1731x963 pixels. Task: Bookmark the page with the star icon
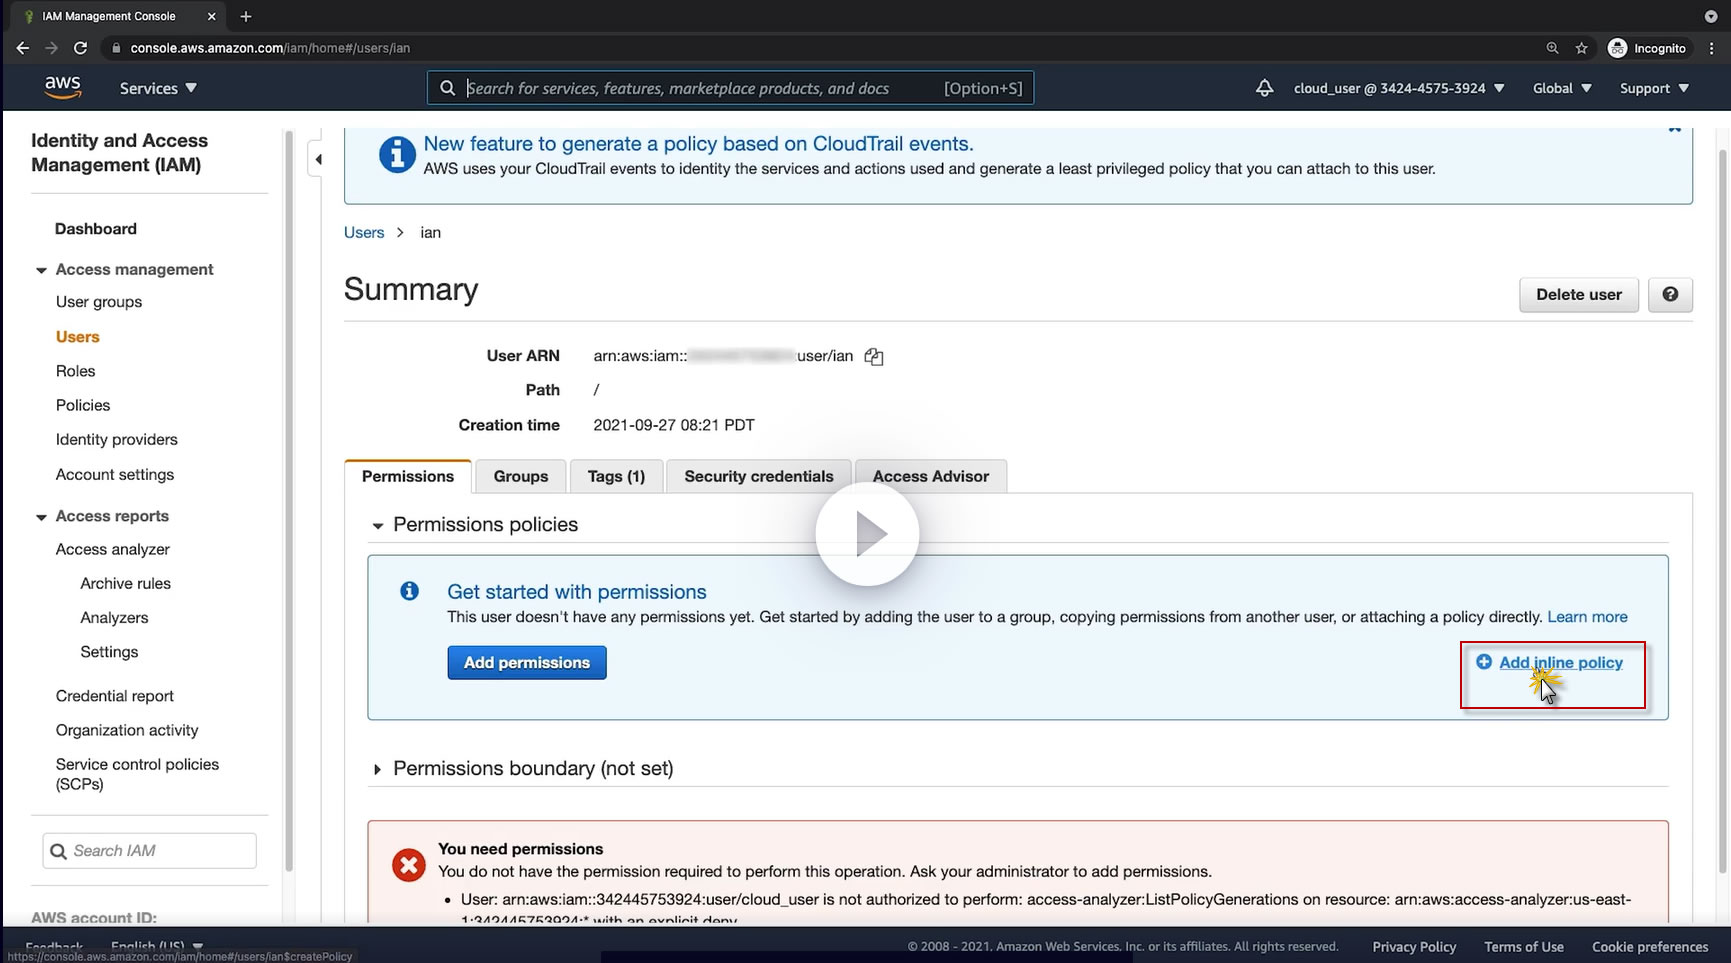[1581, 48]
